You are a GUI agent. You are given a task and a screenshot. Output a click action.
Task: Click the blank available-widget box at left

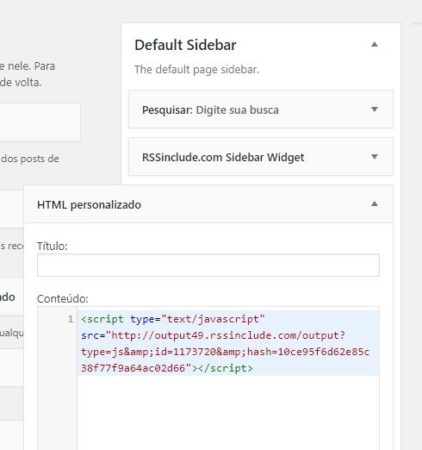pos(40,122)
